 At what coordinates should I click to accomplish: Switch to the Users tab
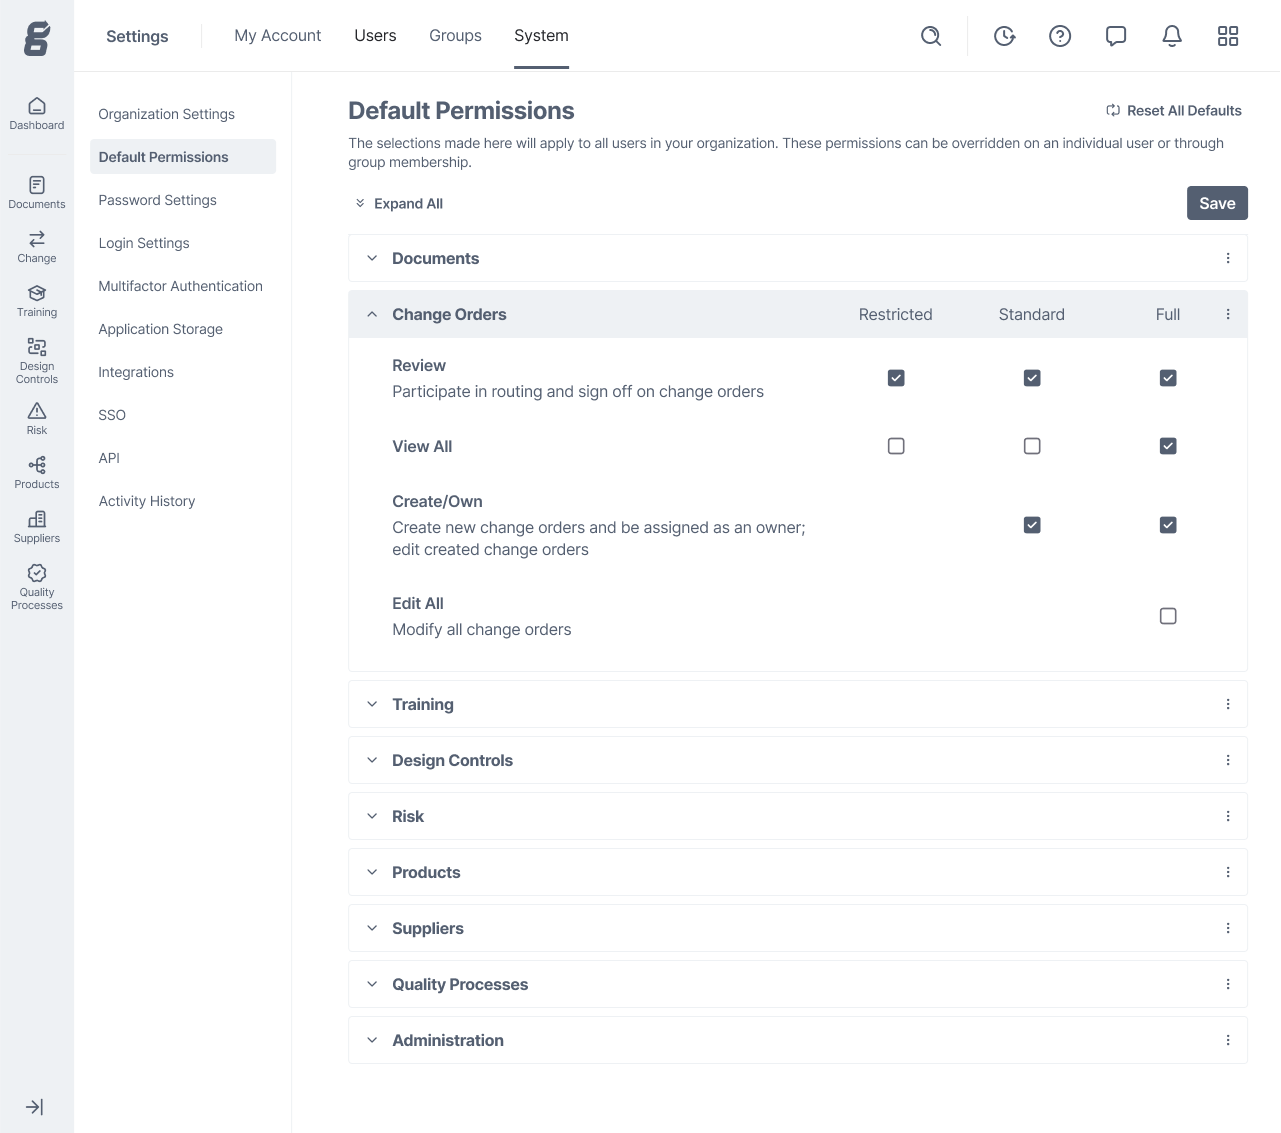click(375, 35)
